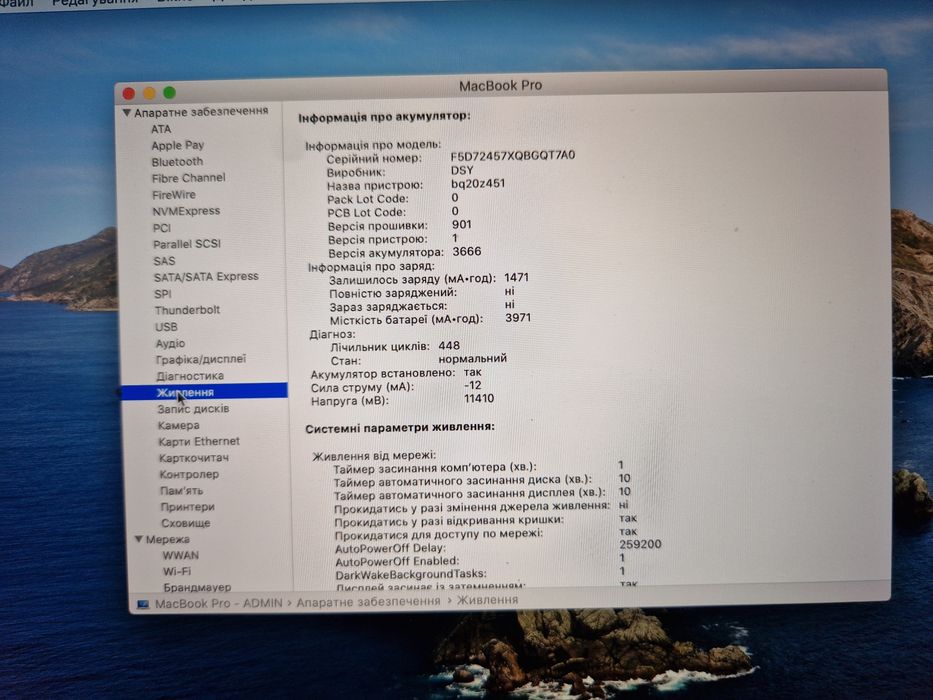Screen dimensions: 933x700
Task: Click serial number F5D72457XQBGQT7A0
Action: point(512,156)
